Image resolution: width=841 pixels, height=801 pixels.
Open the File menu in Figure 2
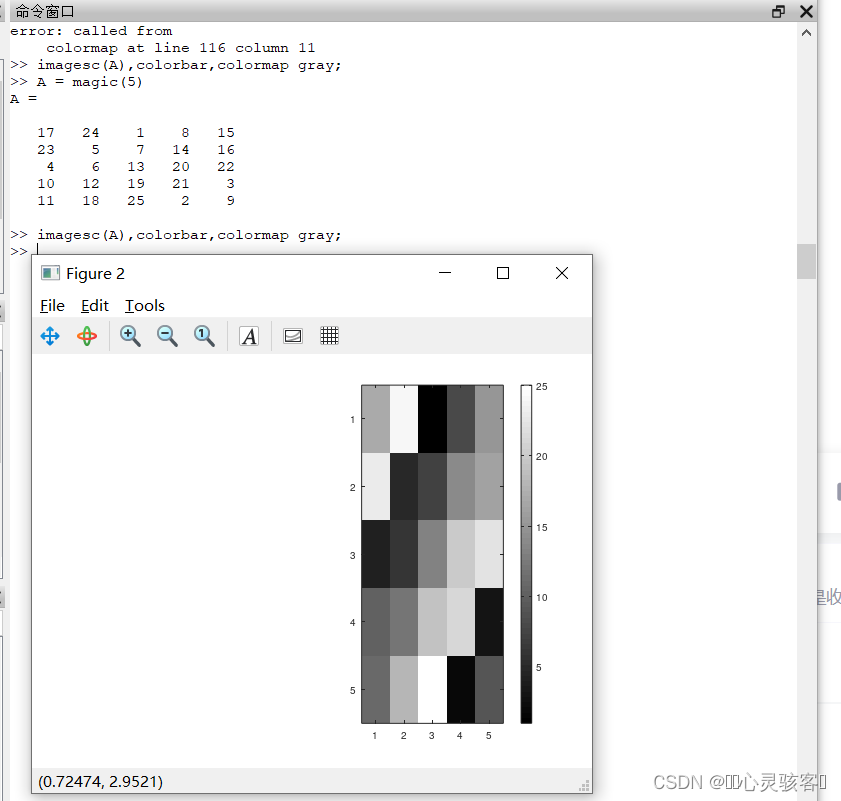(52, 306)
